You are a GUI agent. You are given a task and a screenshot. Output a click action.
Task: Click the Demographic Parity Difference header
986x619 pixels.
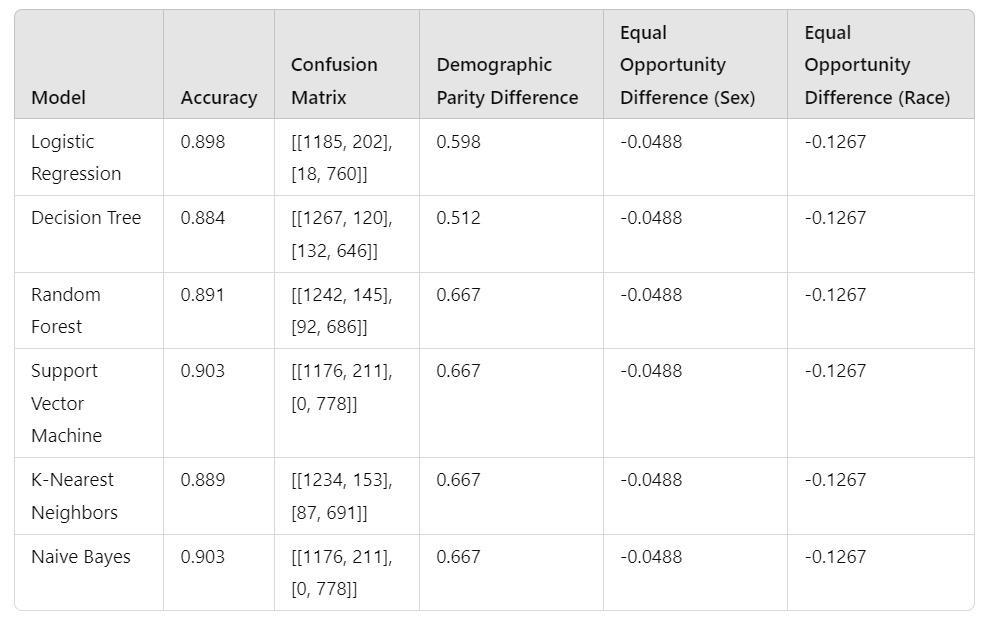[507, 81]
